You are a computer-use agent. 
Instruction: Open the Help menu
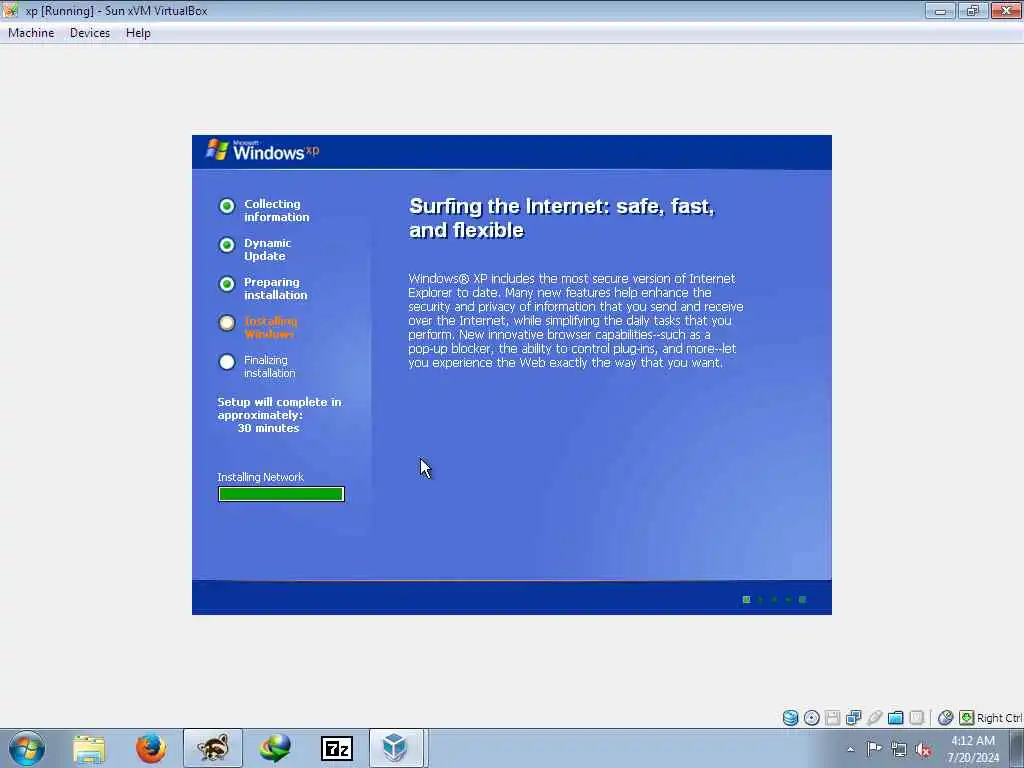click(x=138, y=33)
